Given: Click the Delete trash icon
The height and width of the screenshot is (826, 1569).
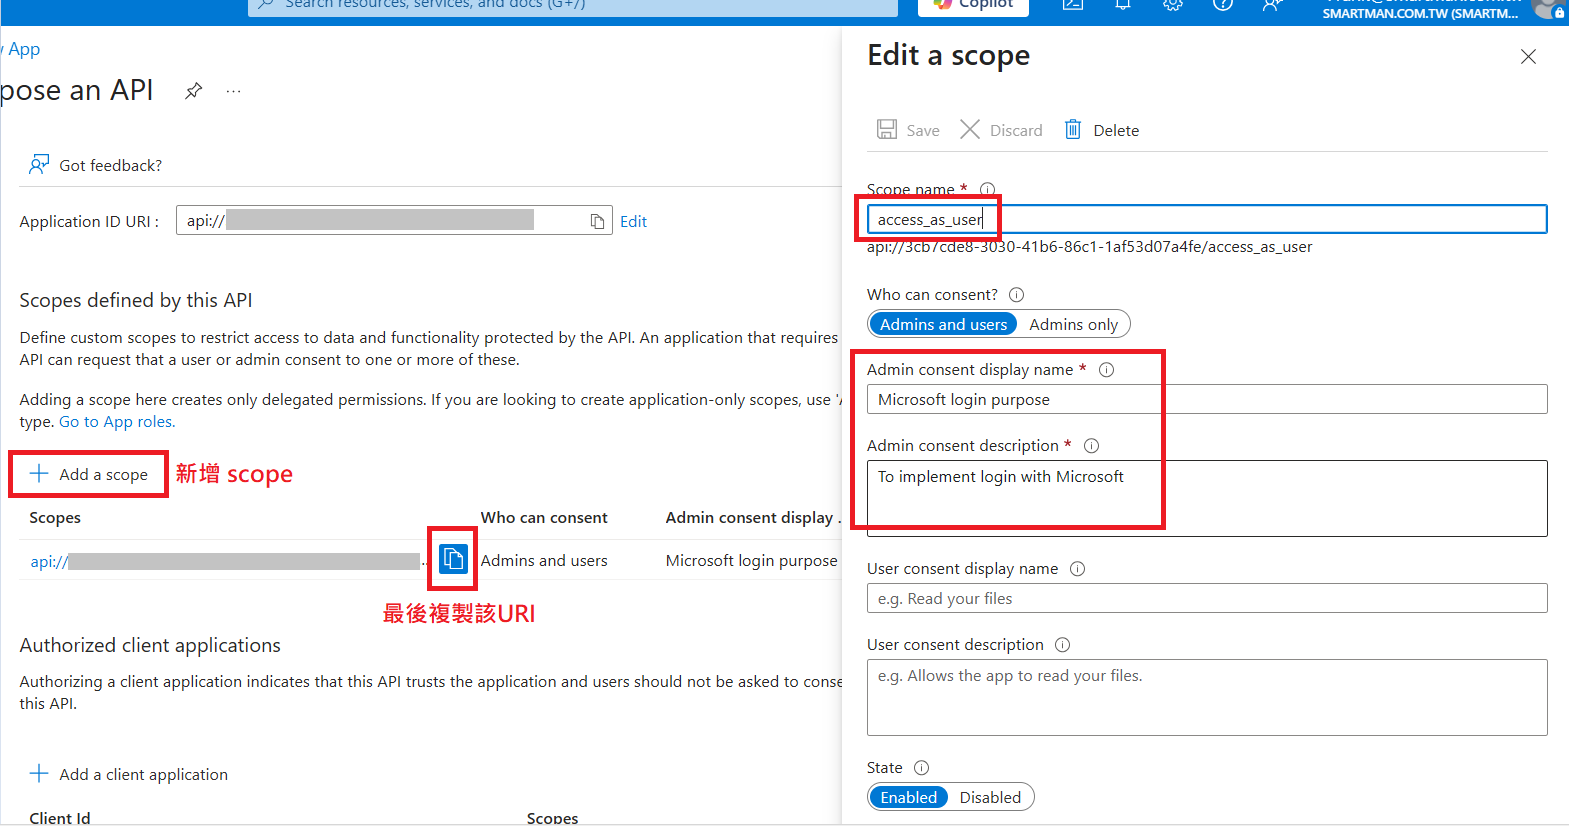Looking at the screenshot, I should point(1073,129).
